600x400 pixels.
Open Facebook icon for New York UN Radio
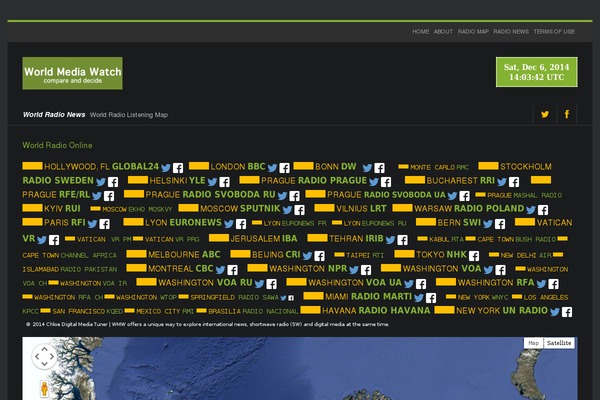pos(567,312)
